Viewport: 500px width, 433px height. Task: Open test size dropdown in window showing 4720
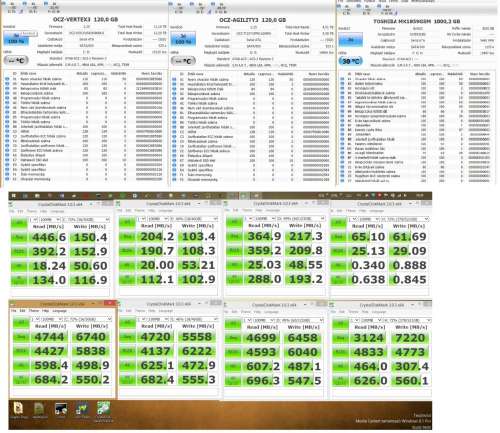click(158, 319)
